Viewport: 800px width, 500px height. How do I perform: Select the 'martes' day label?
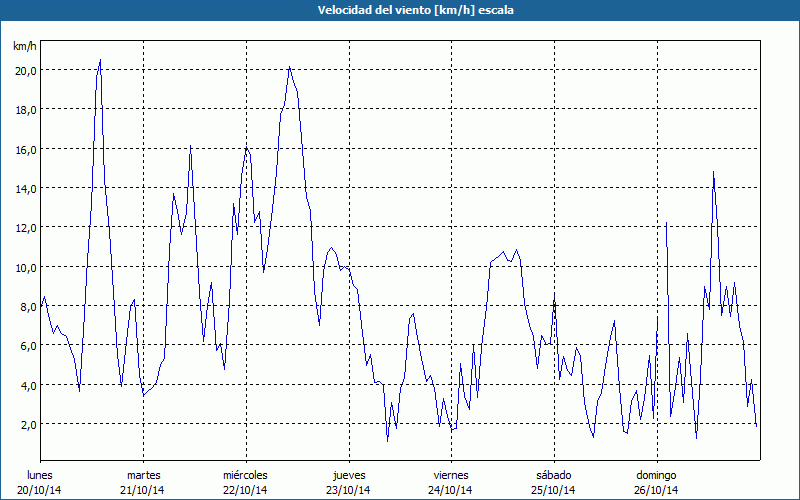coord(143,475)
